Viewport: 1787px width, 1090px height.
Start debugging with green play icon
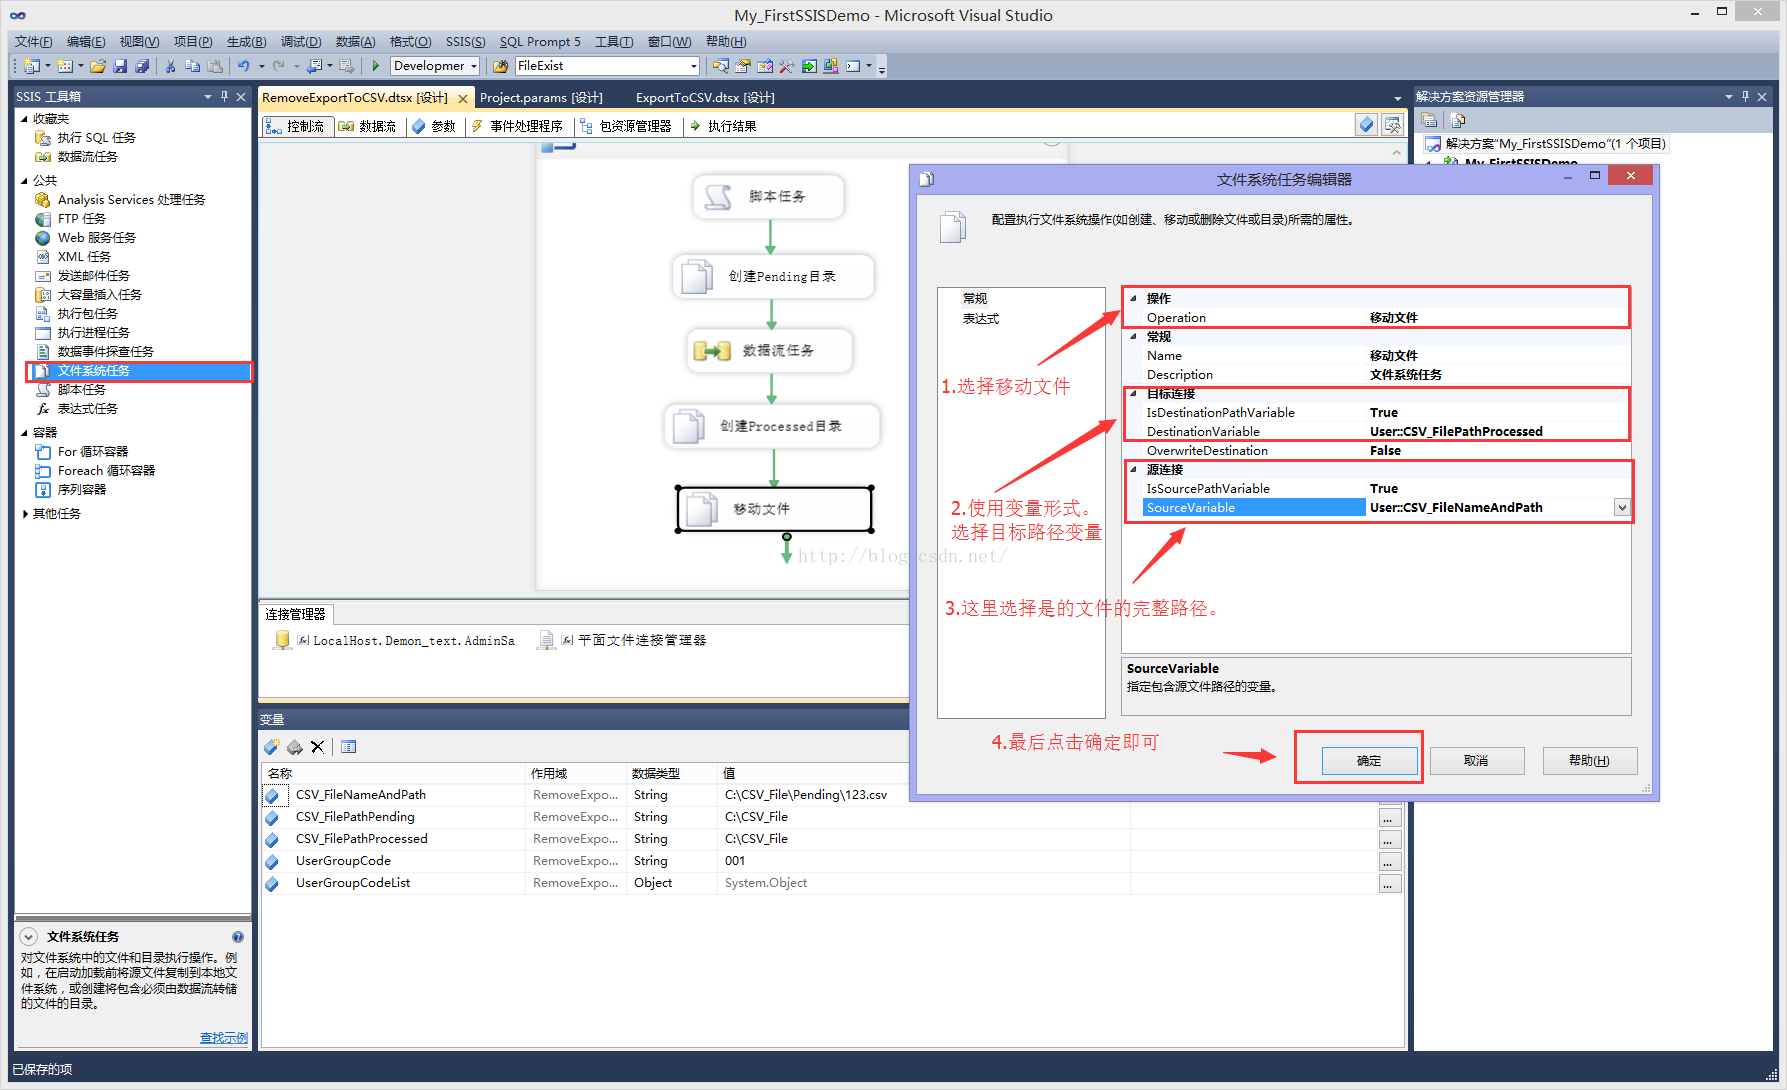pos(376,66)
